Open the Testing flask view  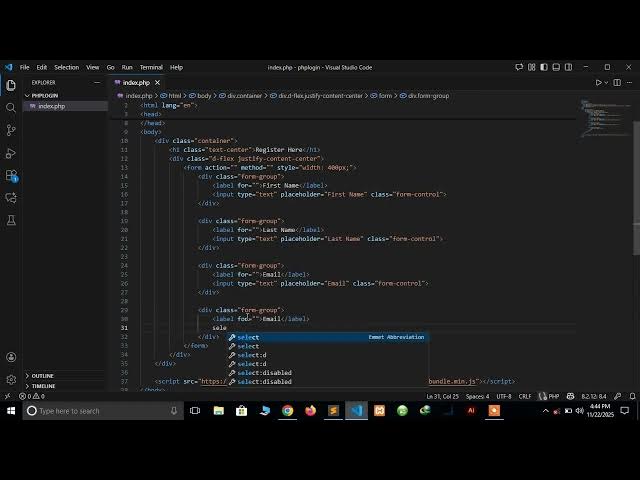click(x=11, y=220)
